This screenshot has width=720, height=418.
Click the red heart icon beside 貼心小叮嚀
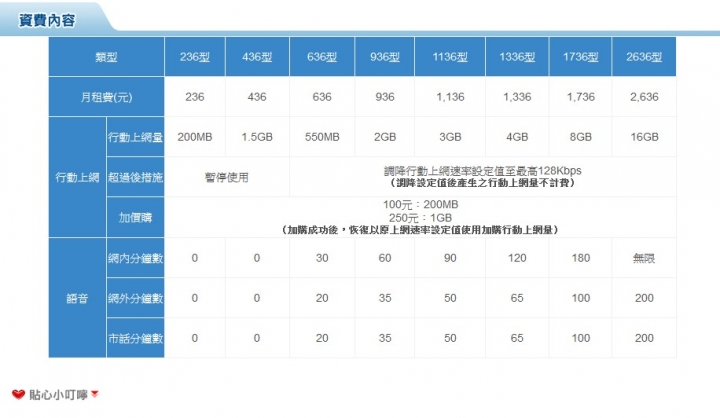coord(18,395)
